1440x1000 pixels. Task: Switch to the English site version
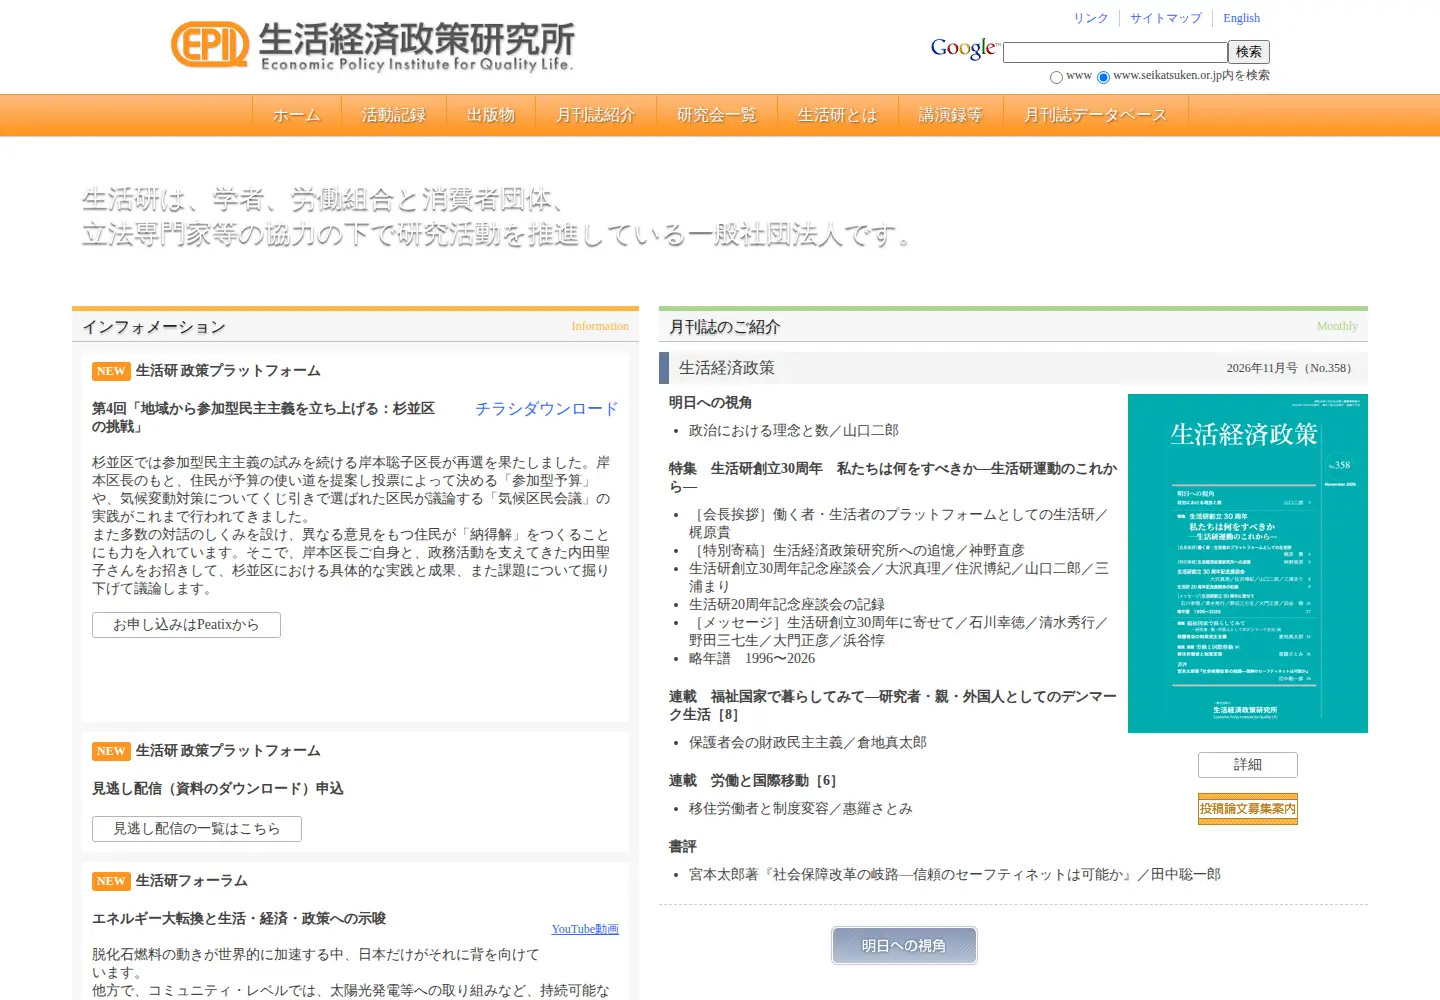click(1241, 18)
